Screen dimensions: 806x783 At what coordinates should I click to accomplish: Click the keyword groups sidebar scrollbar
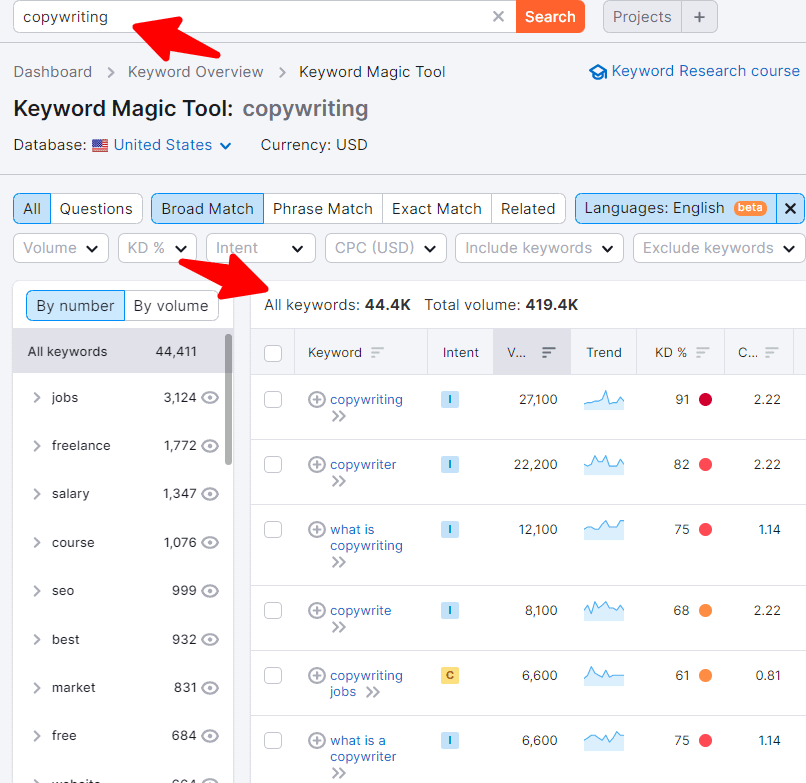(228, 399)
